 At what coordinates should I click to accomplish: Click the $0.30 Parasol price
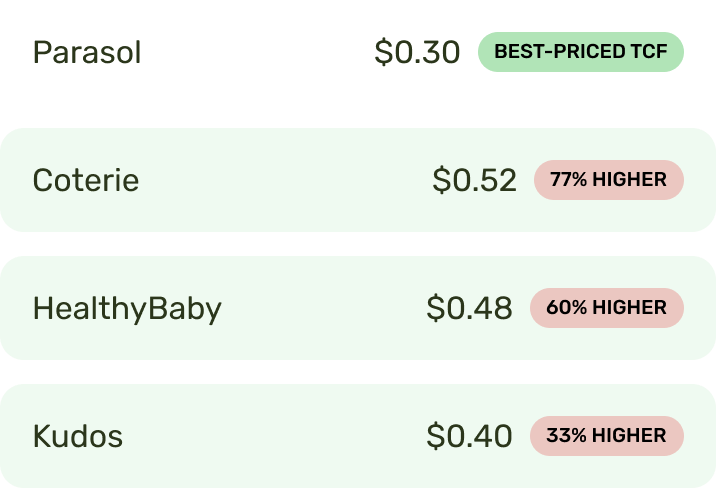(x=417, y=52)
